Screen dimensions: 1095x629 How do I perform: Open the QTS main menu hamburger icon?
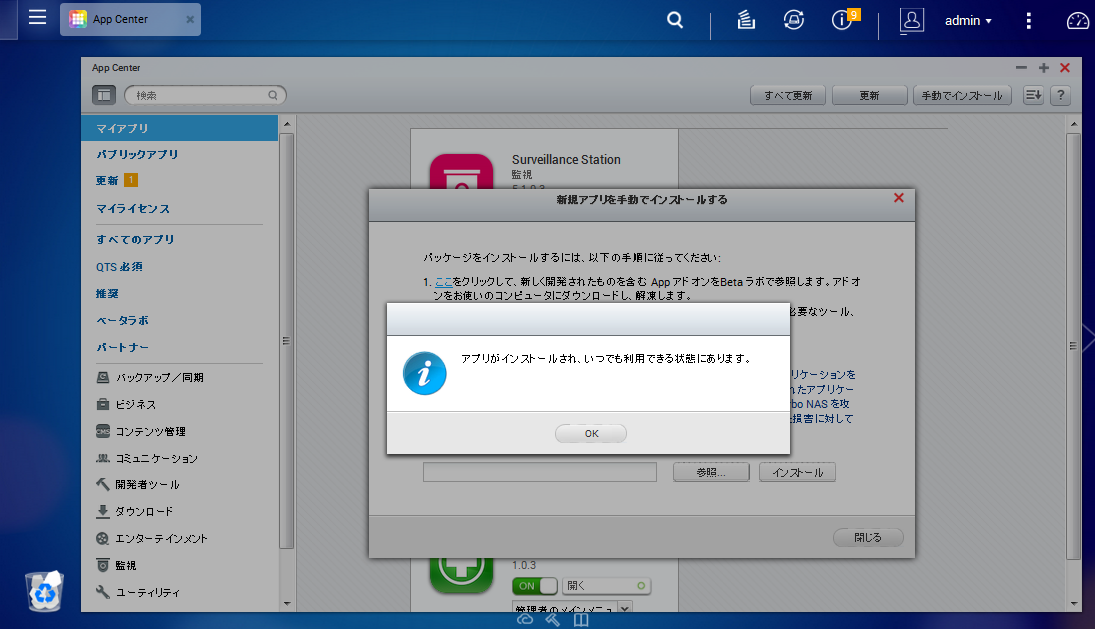click(37, 18)
